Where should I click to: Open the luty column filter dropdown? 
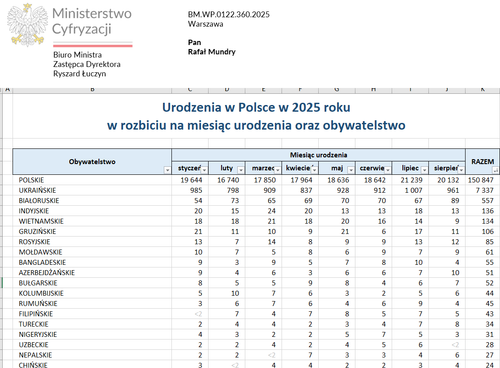click(241, 170)
